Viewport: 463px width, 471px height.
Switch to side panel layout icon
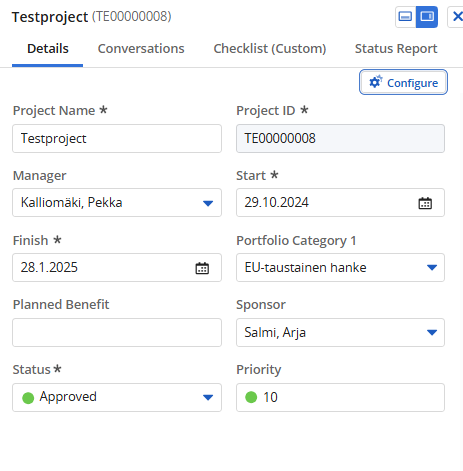click(427, 17)
